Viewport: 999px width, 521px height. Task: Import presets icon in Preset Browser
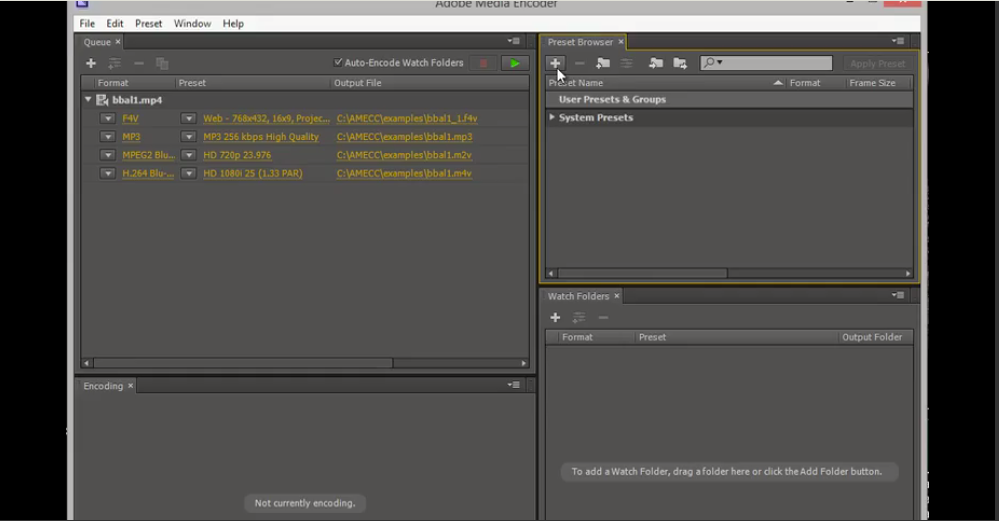[656, 63]
